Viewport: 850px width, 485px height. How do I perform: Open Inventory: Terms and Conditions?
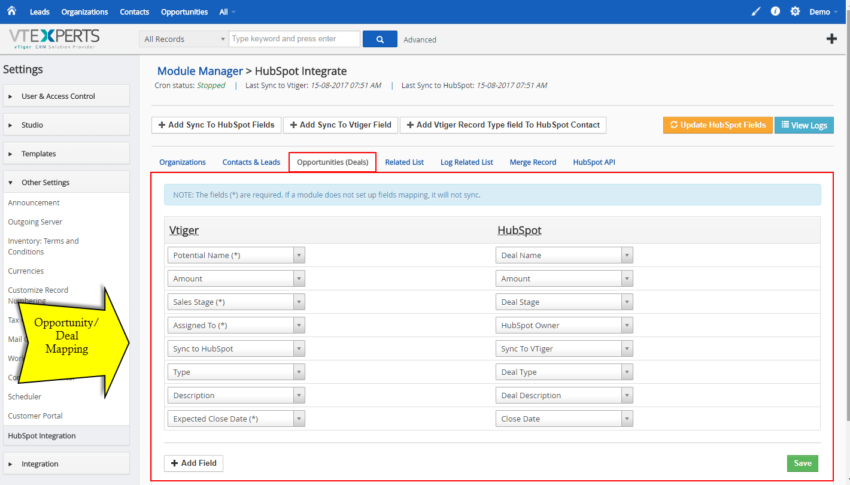tap(43, 246)
